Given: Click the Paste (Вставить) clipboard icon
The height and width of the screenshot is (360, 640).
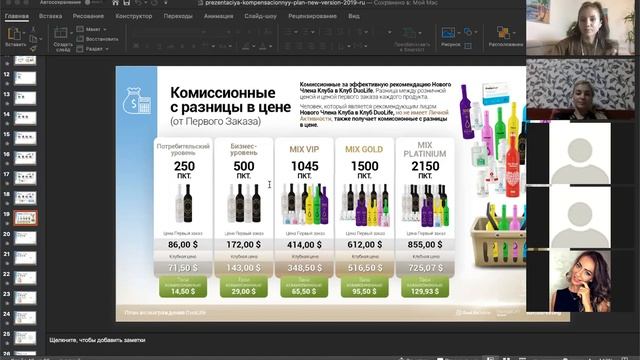Looking at the screenshot, I should pyautogui.click(x=13, y=33).
